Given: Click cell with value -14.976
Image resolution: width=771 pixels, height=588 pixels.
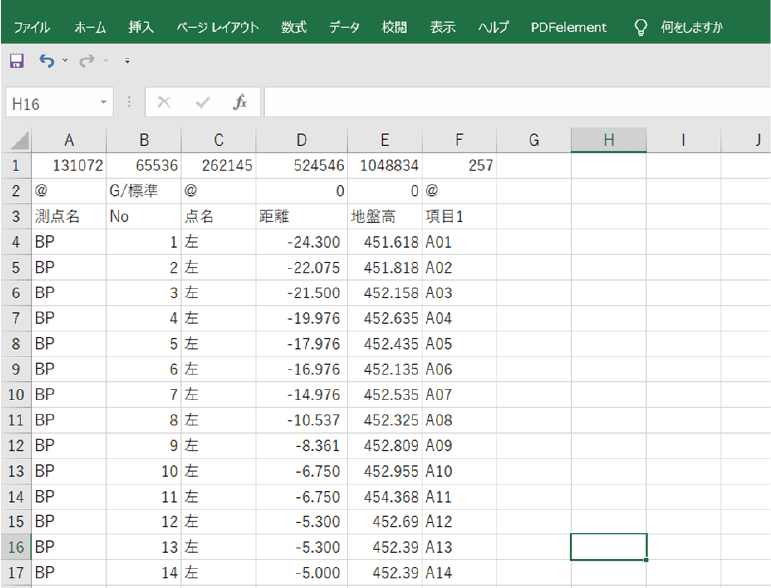Looking at the screenshot, I should 302,394.
